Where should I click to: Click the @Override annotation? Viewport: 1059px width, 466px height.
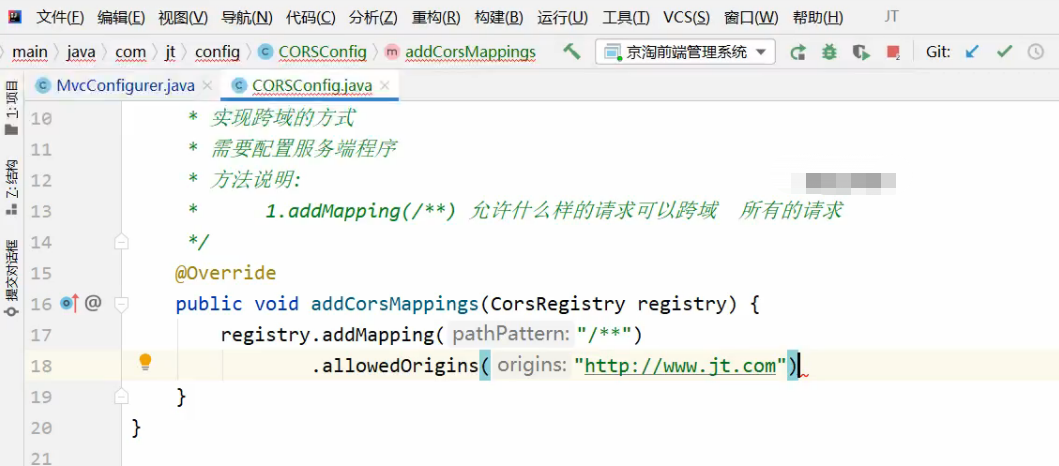click(x=226, y=274)
